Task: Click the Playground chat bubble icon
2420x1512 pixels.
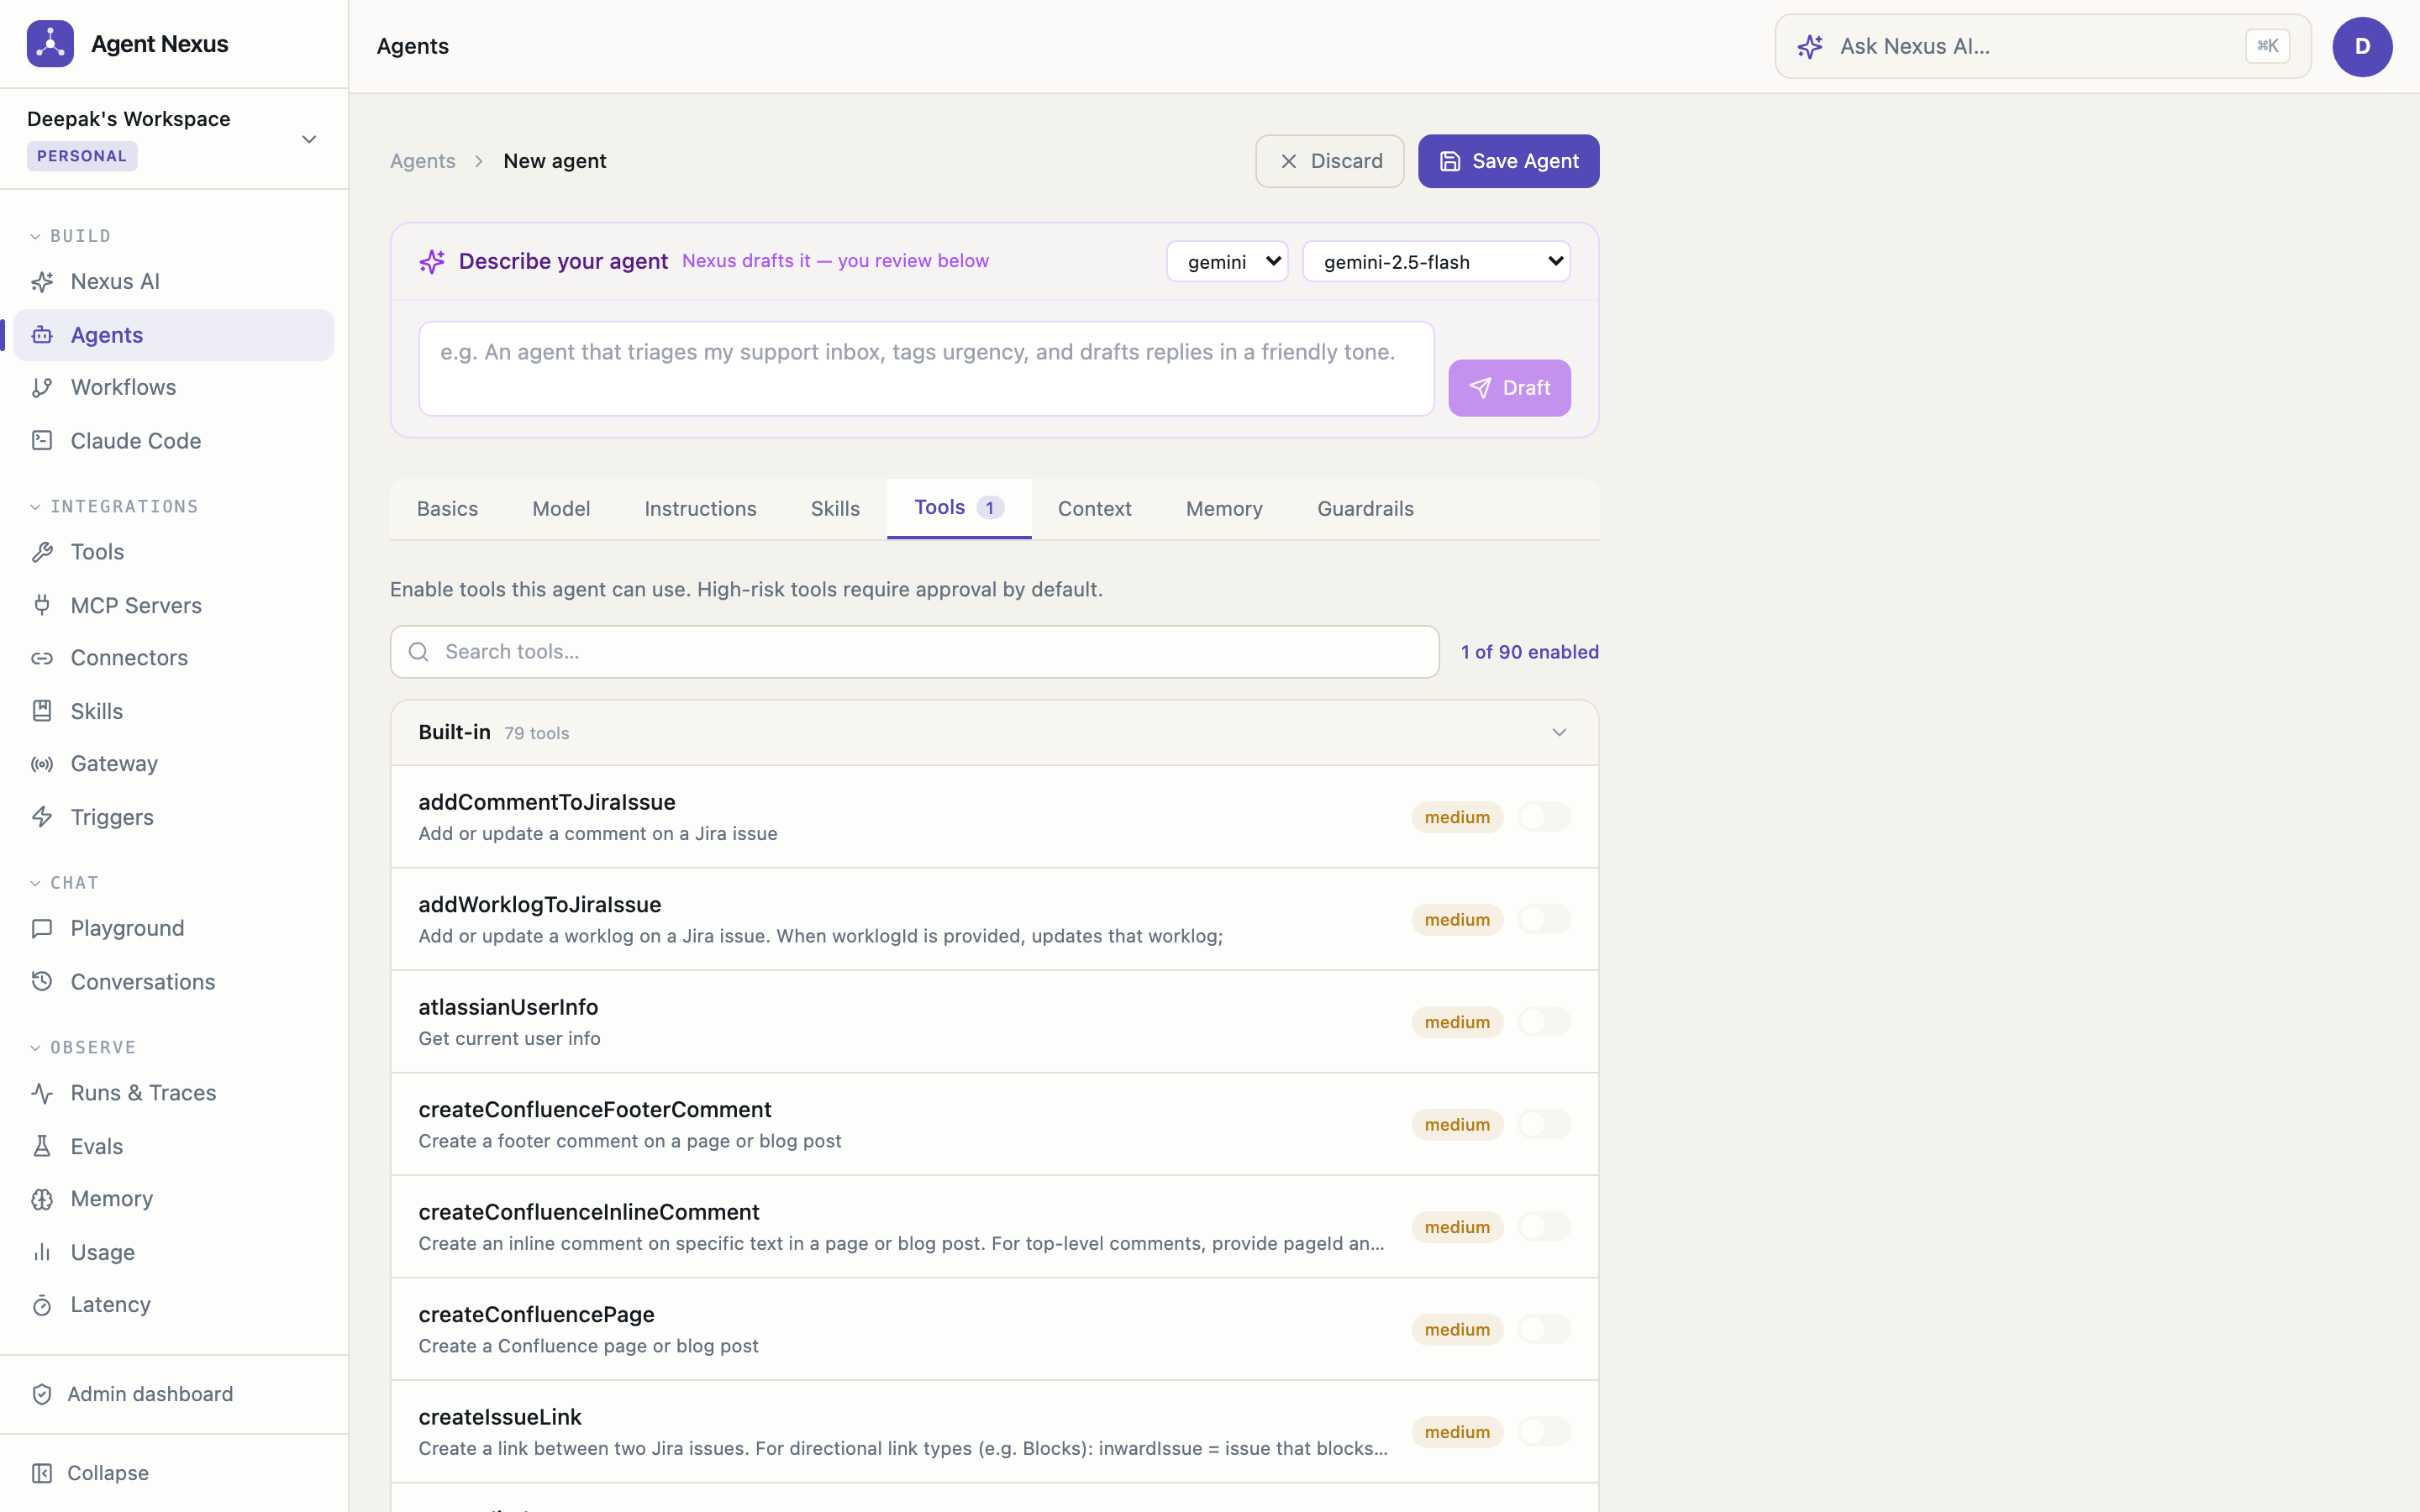Action: (x=42, y=929)
